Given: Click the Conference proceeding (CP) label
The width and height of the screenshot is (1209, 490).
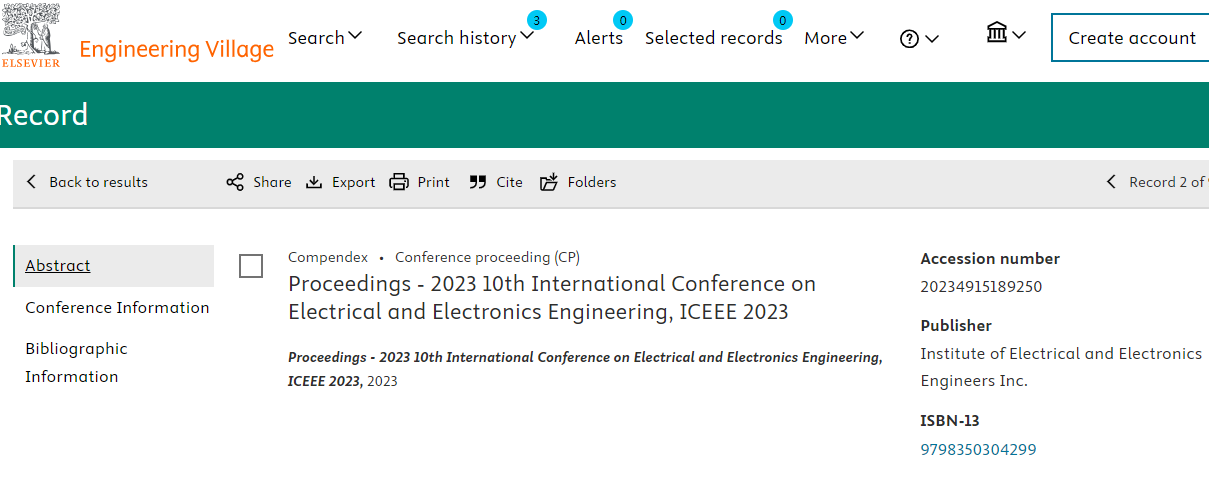Looking at the screenshot, I should (487, 257).
